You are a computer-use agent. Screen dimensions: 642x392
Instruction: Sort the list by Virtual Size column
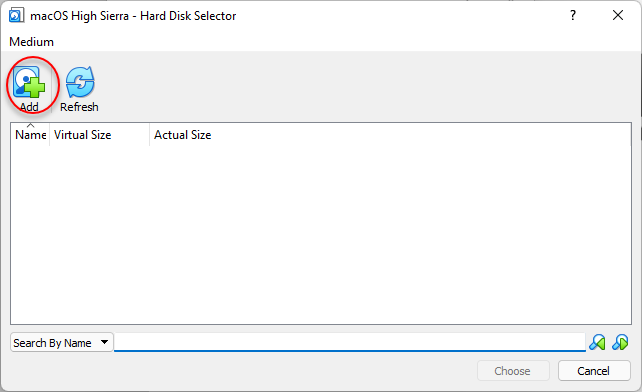point(99,135)
